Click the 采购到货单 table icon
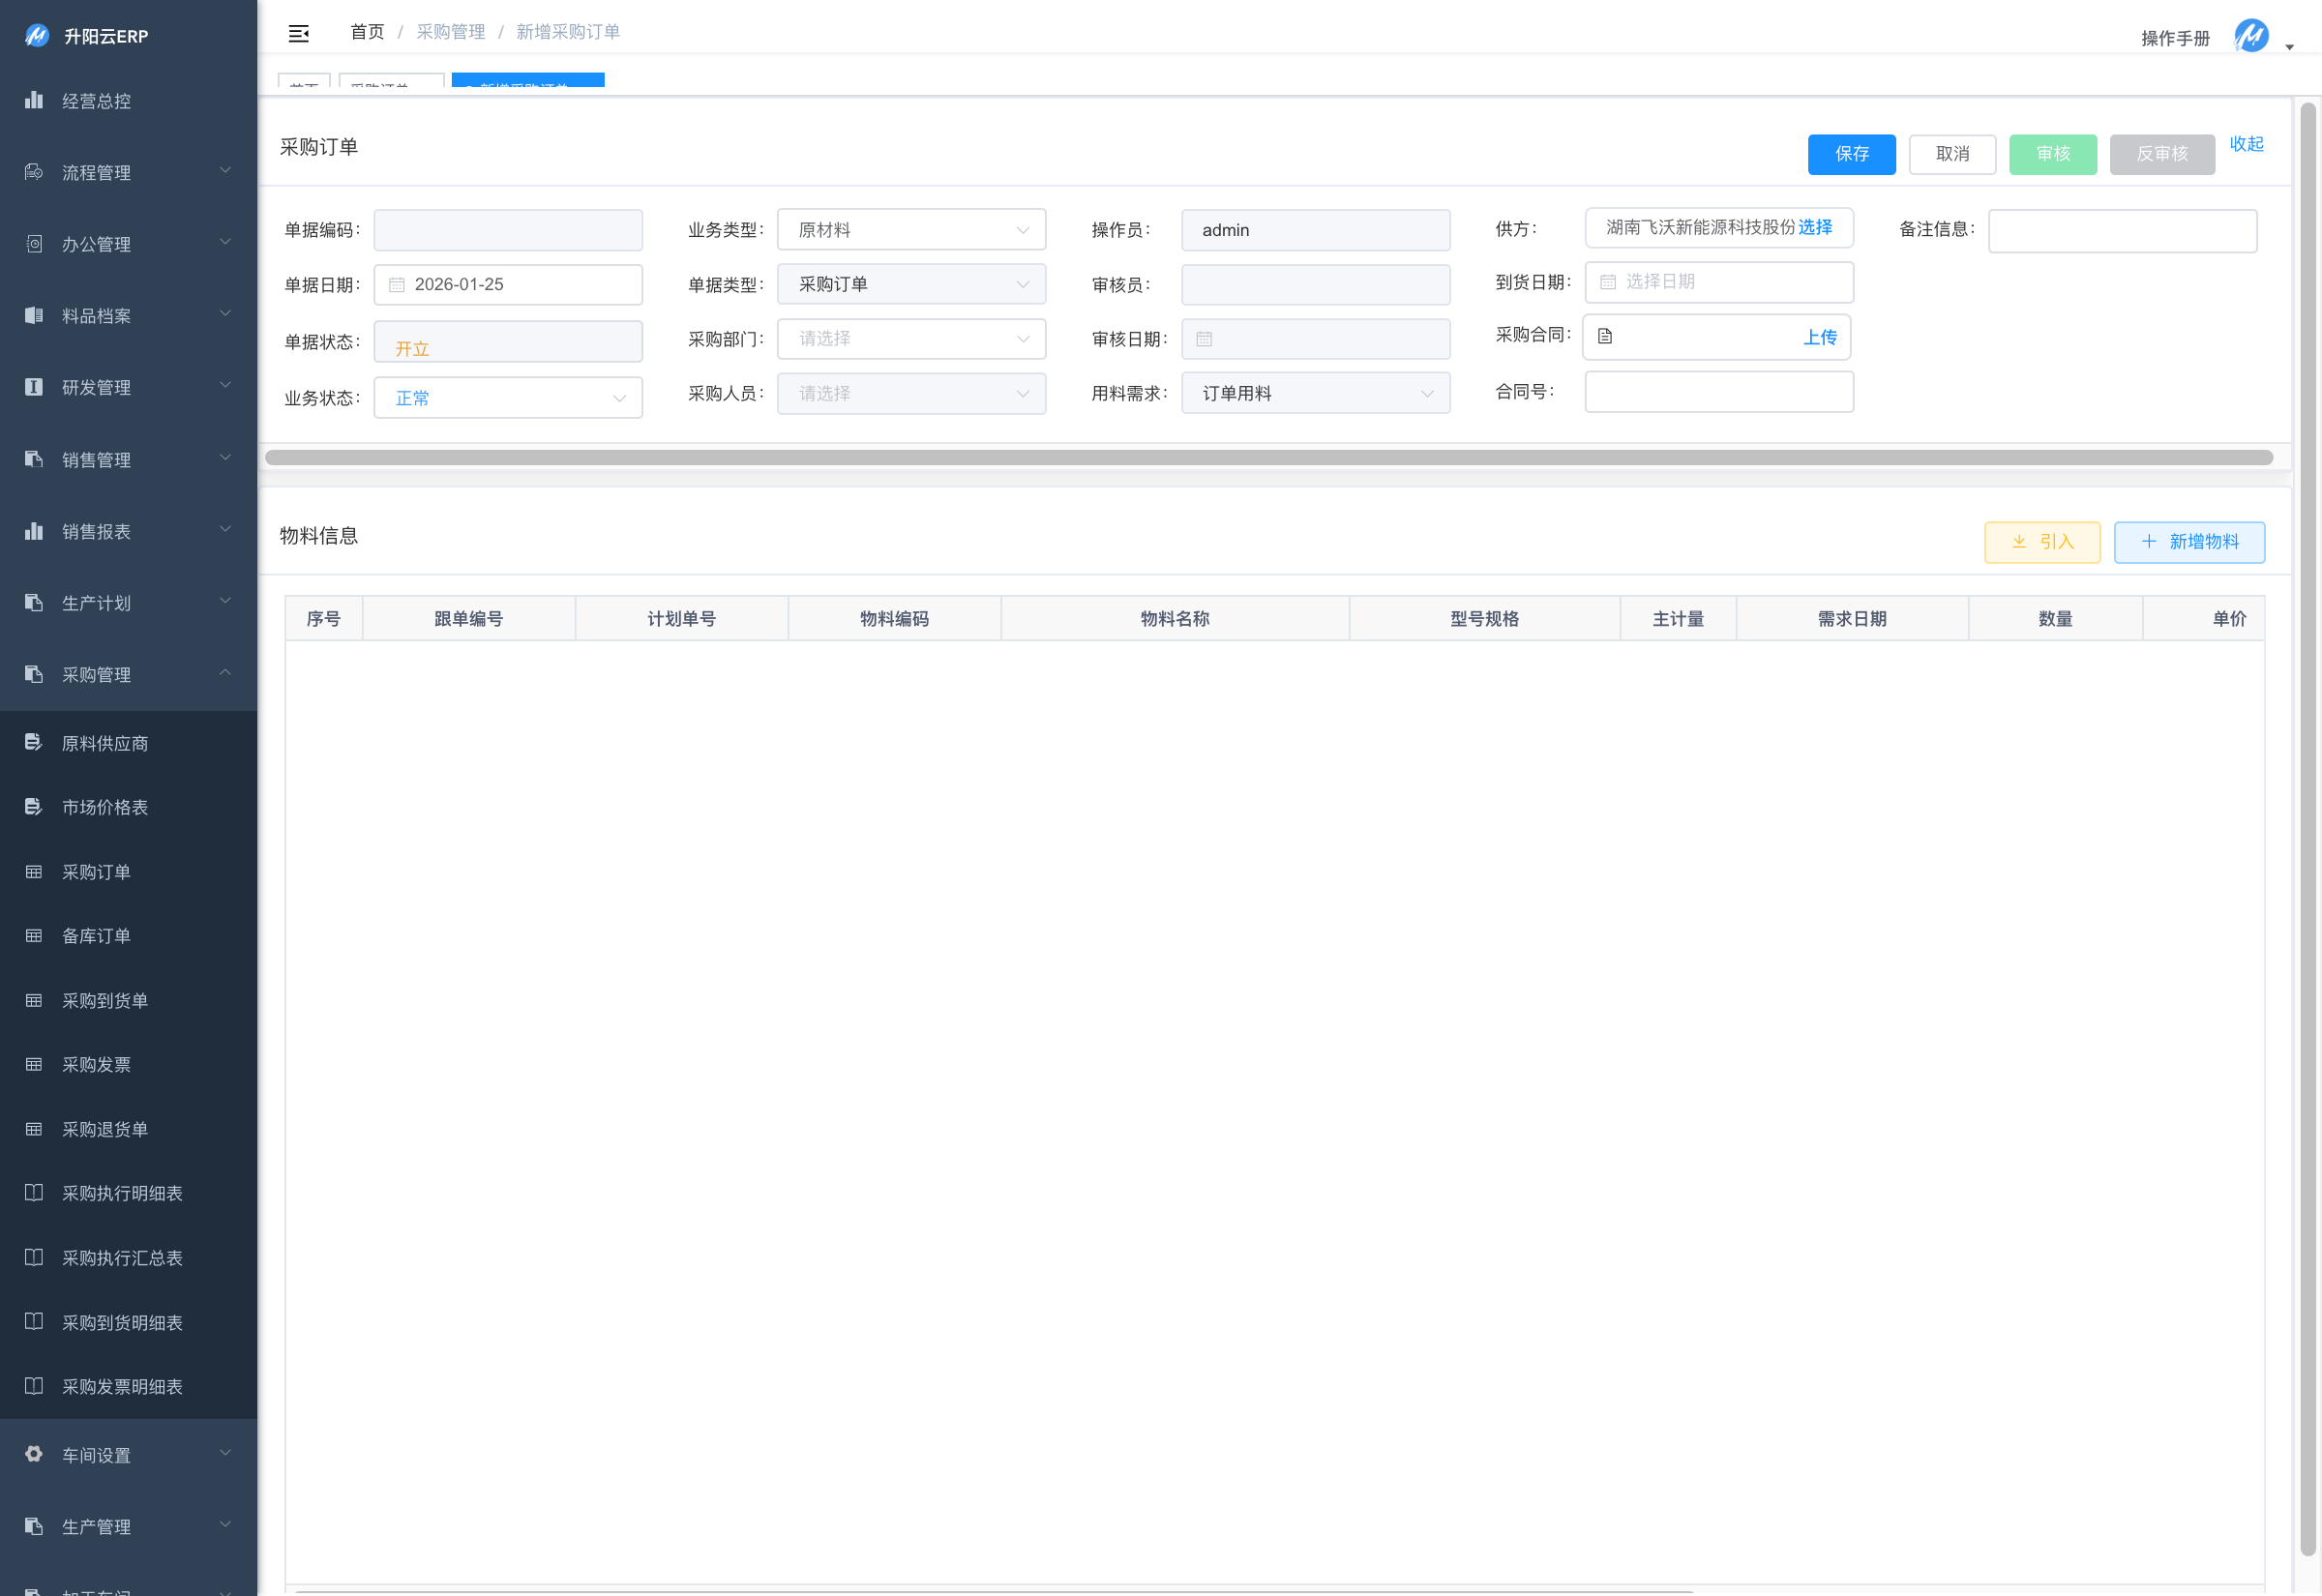The width and height of the screenshot is (2322, 1596). (x=34, y=1001)
